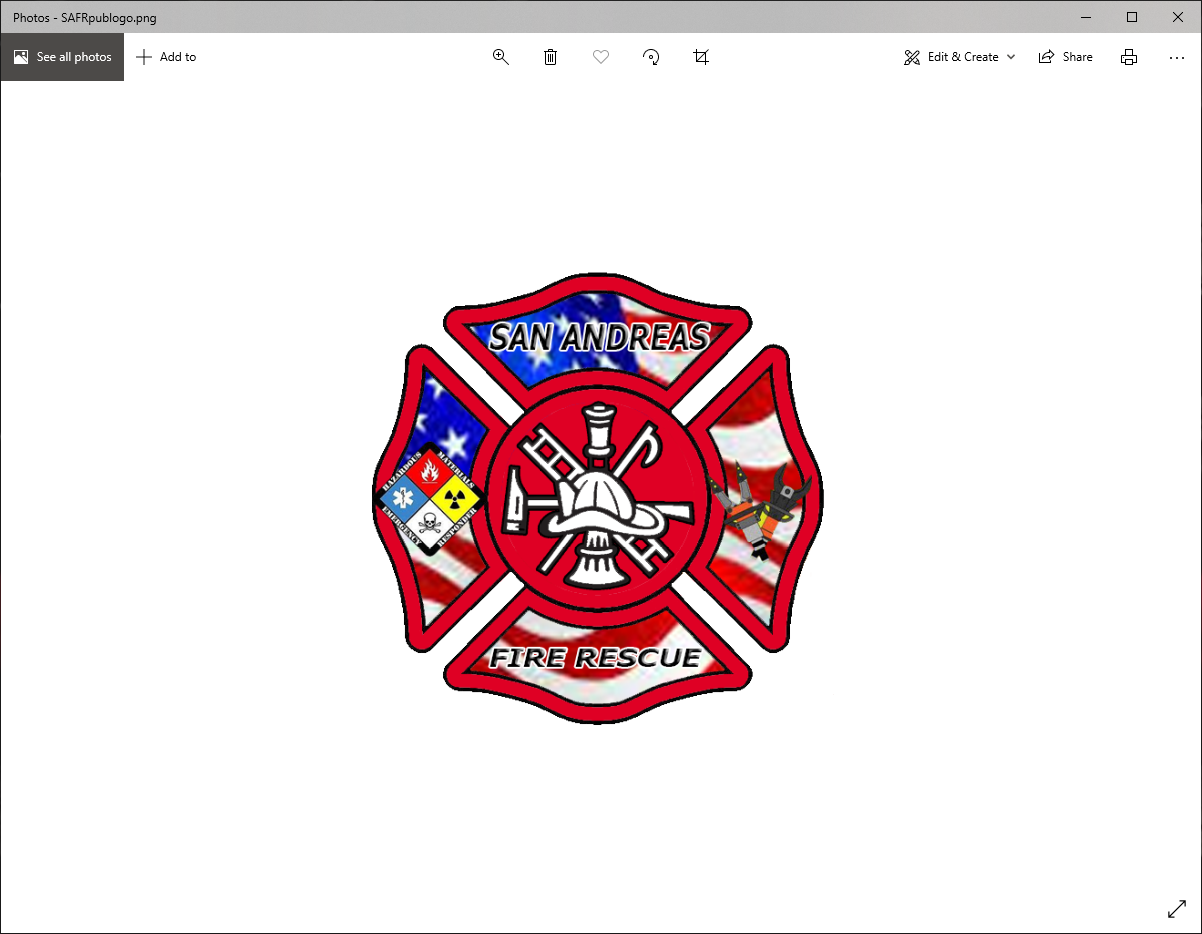The image size is (1202, 934).
Task: Select the Crop tool icon
Action: click(701, 57)
